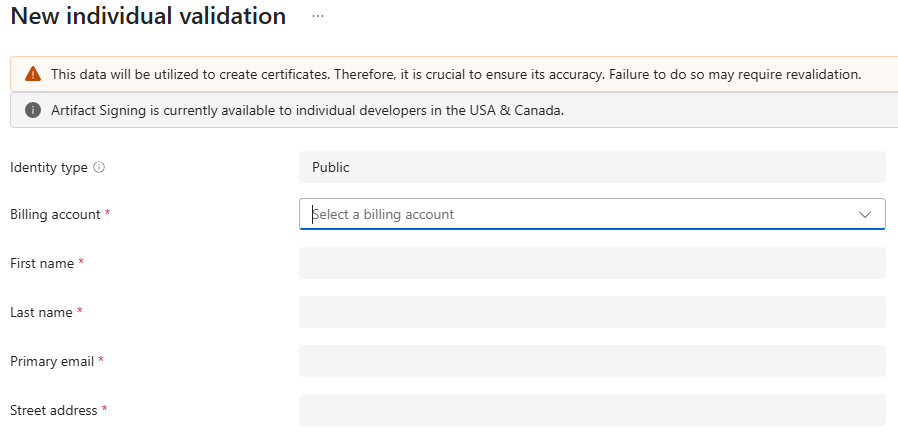The width and height of the screenshot is (898, 436).
Task: Click the Last name input field
Action: 592,312
